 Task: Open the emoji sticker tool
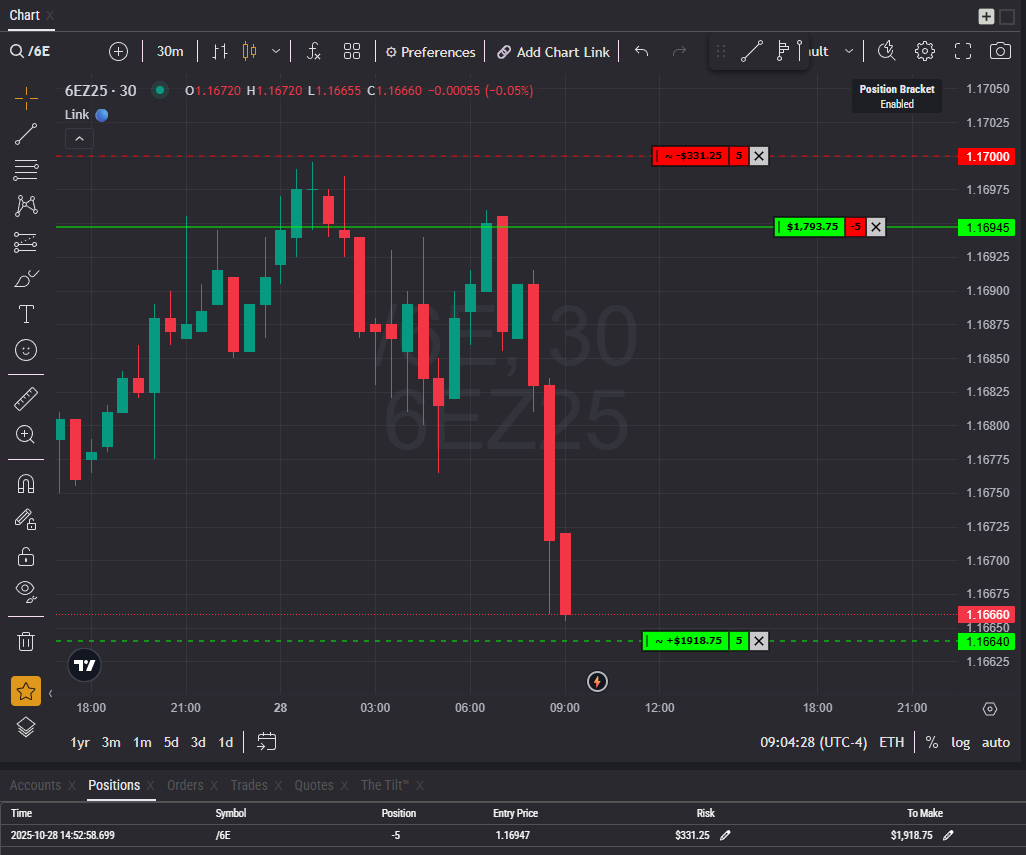[x=26, y=350]
